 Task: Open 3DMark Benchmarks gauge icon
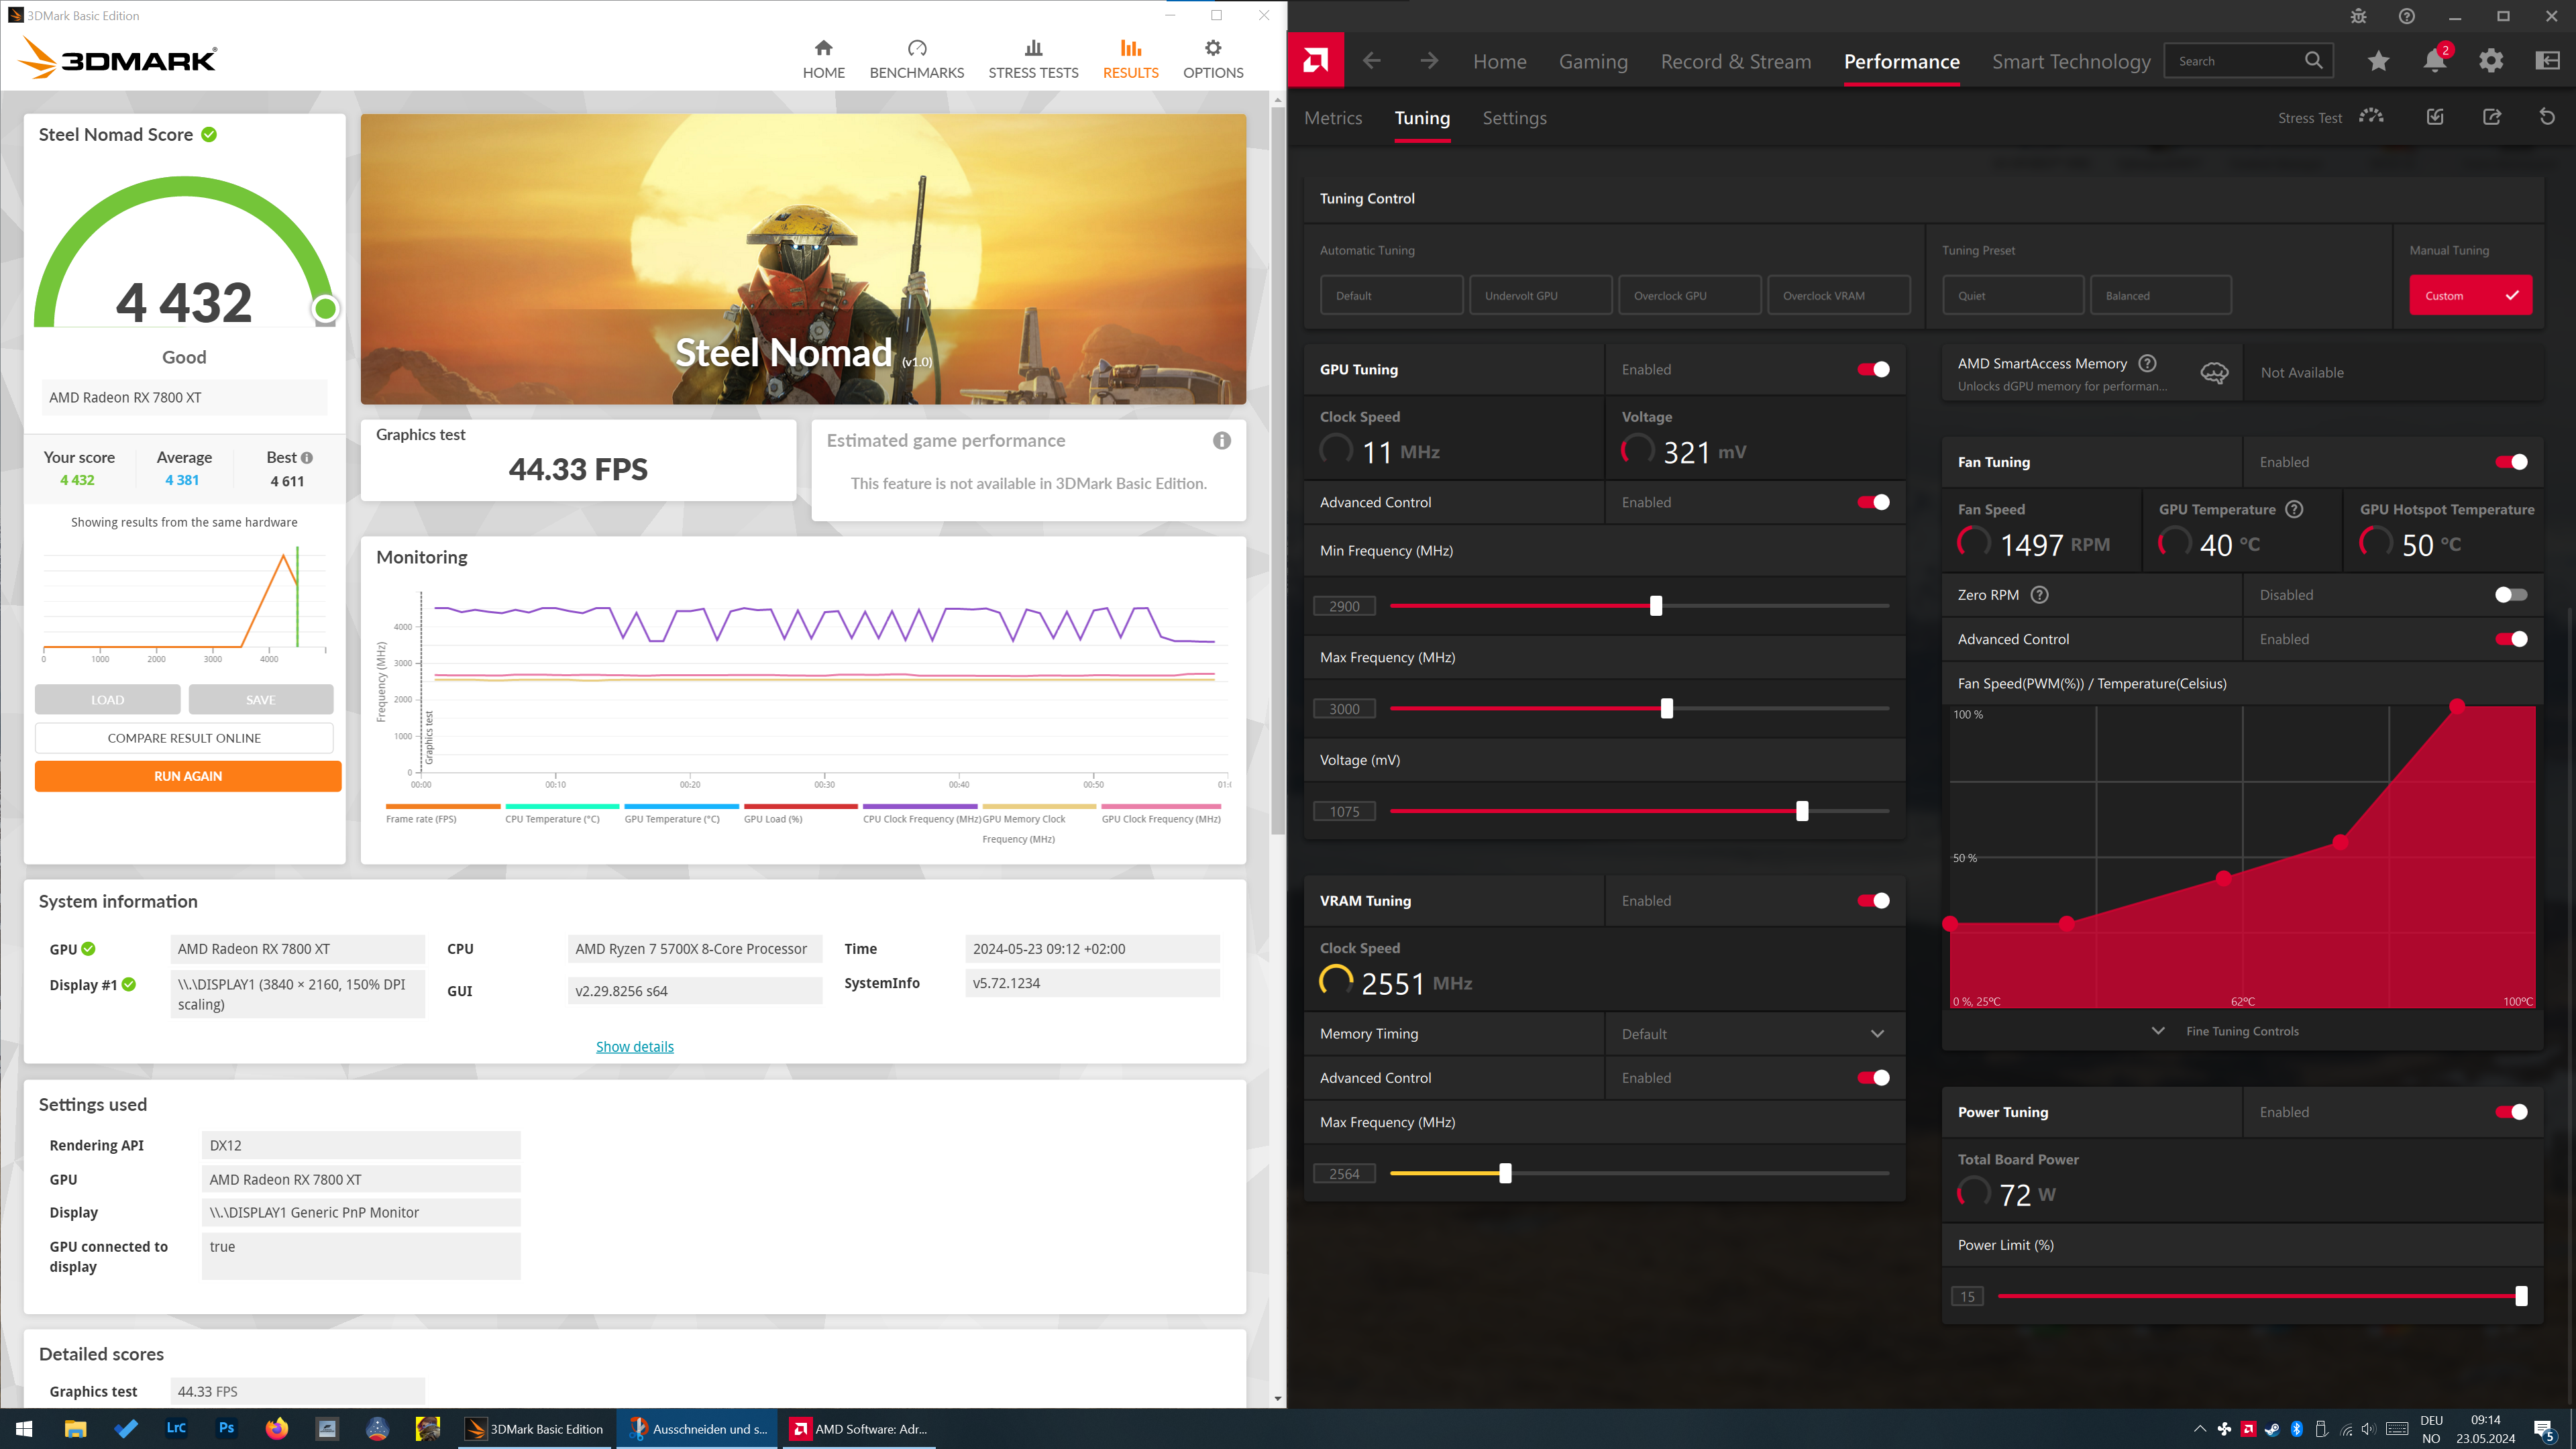coord(916,49)
